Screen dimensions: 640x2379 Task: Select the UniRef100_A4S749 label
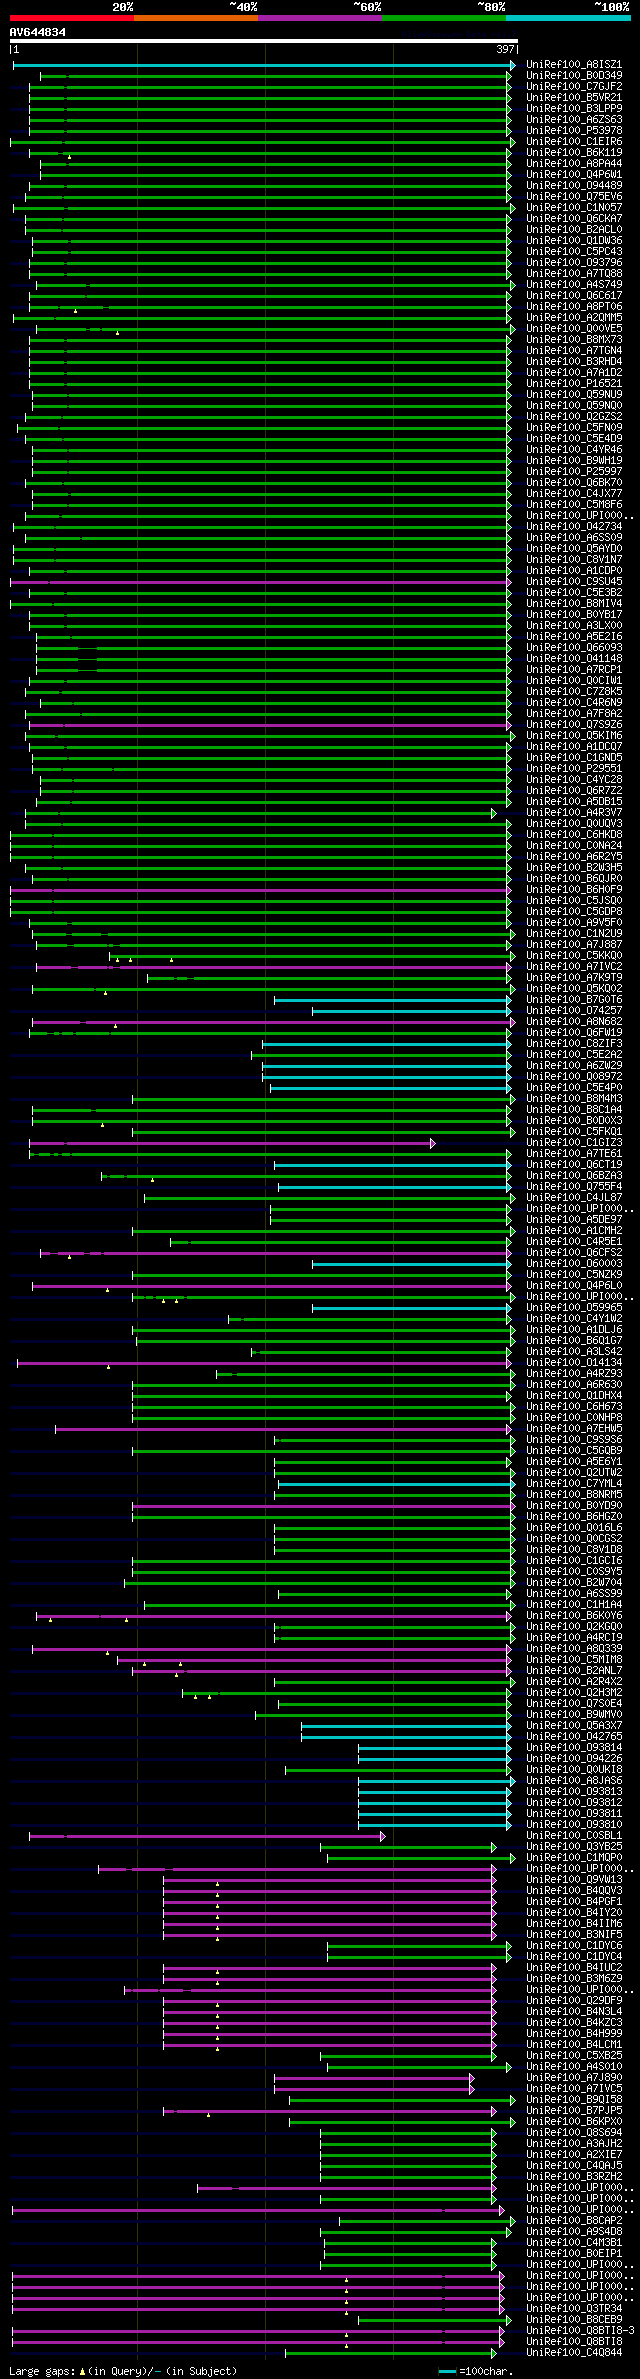tap(574, 285)
